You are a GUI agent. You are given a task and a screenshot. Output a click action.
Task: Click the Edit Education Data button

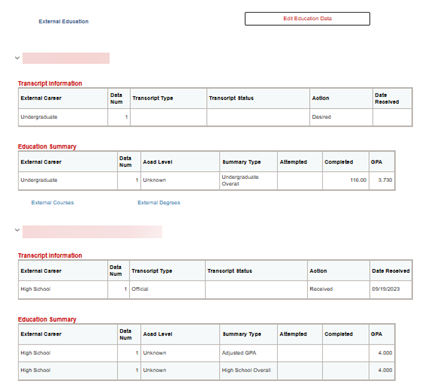307,19
